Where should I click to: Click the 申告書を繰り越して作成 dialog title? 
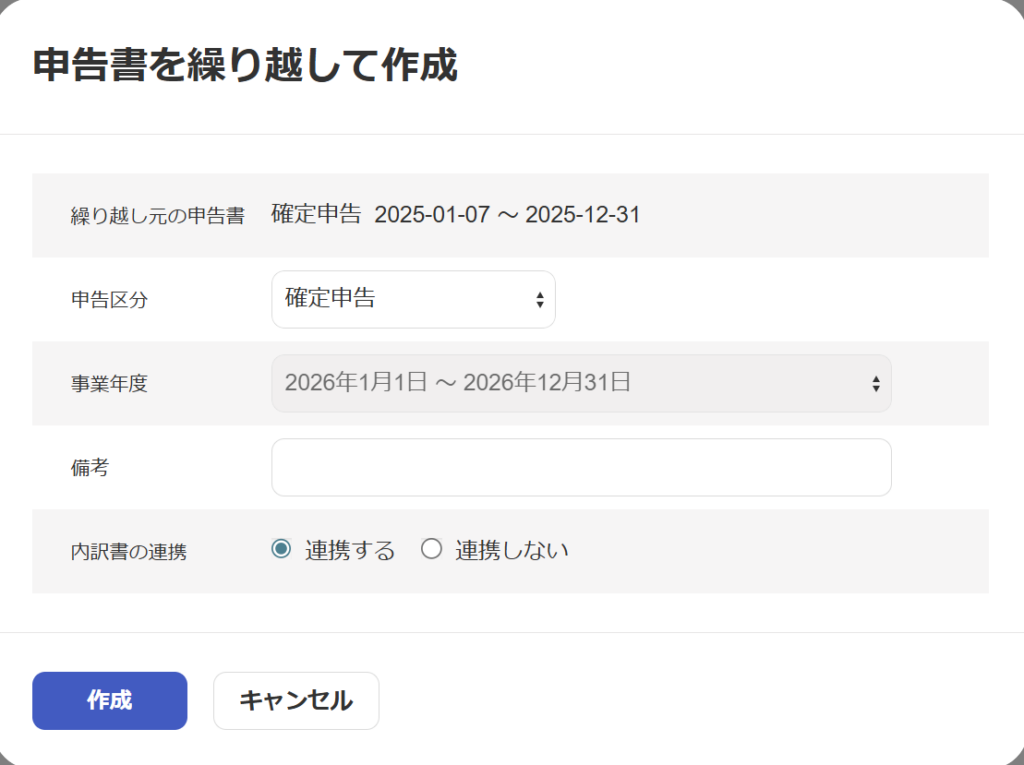(x=246, y=66)
